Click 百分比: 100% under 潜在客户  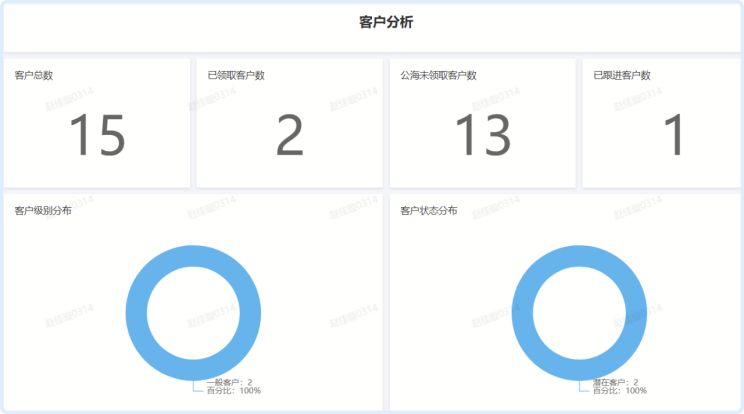pyautogui.click(x=619, y=391)
